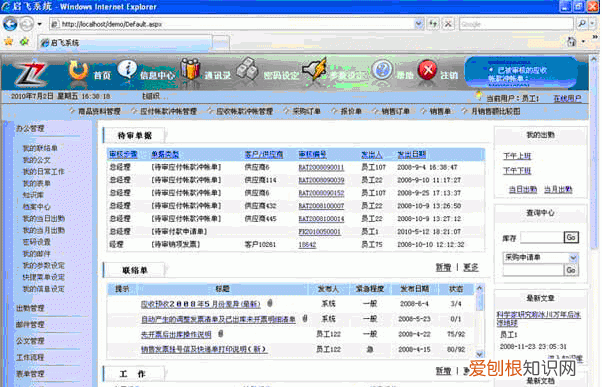Click the 下午上班 attendance link
The height and width of the screenshot is (387, 602).
click(517, 156)
